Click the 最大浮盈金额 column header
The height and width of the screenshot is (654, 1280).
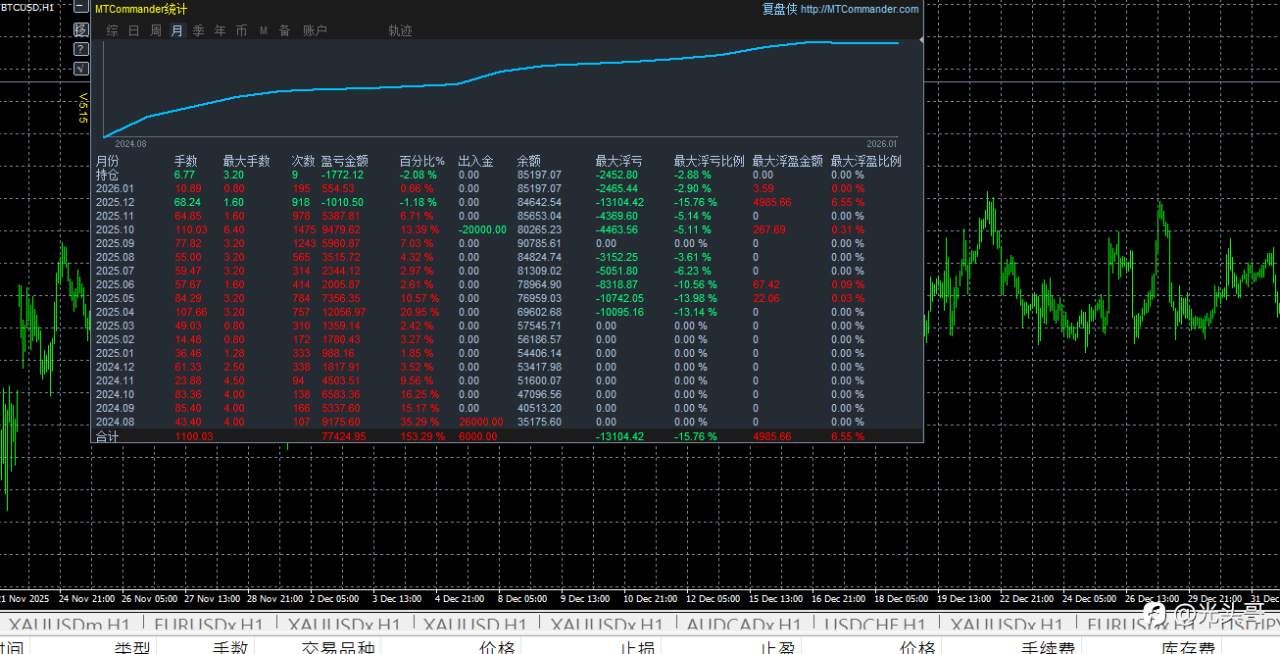788,161
